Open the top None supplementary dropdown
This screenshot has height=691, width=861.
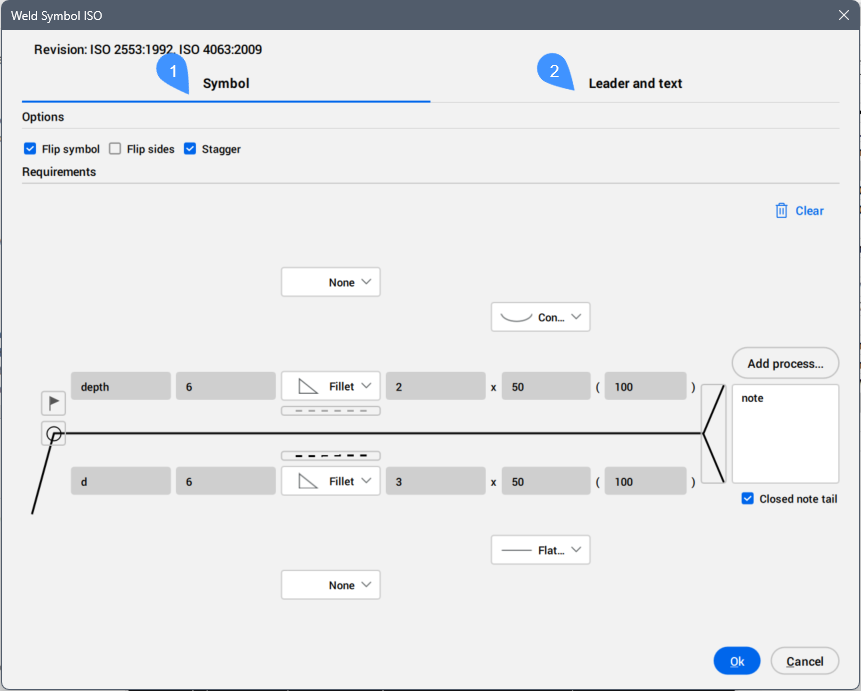(330, 282)
